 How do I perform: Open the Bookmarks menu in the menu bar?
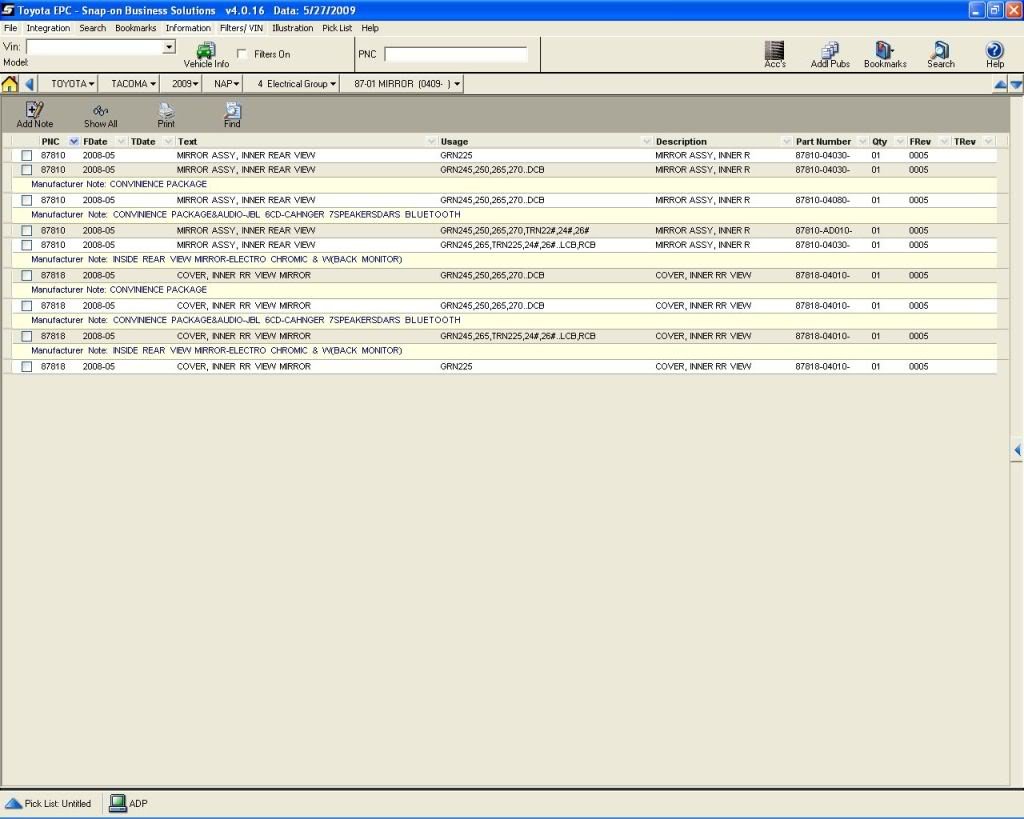(135, 28)
